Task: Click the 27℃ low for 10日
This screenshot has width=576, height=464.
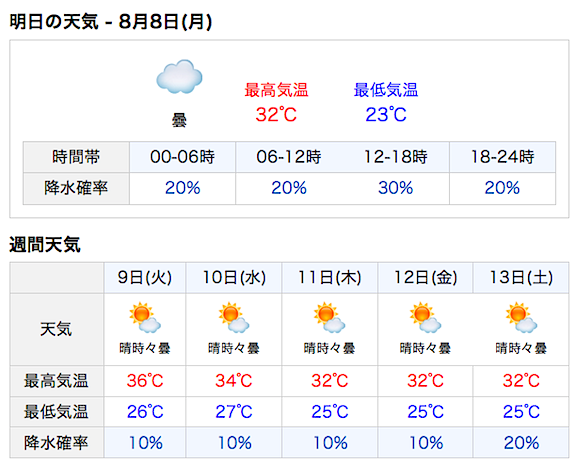Action: point(234,411)
